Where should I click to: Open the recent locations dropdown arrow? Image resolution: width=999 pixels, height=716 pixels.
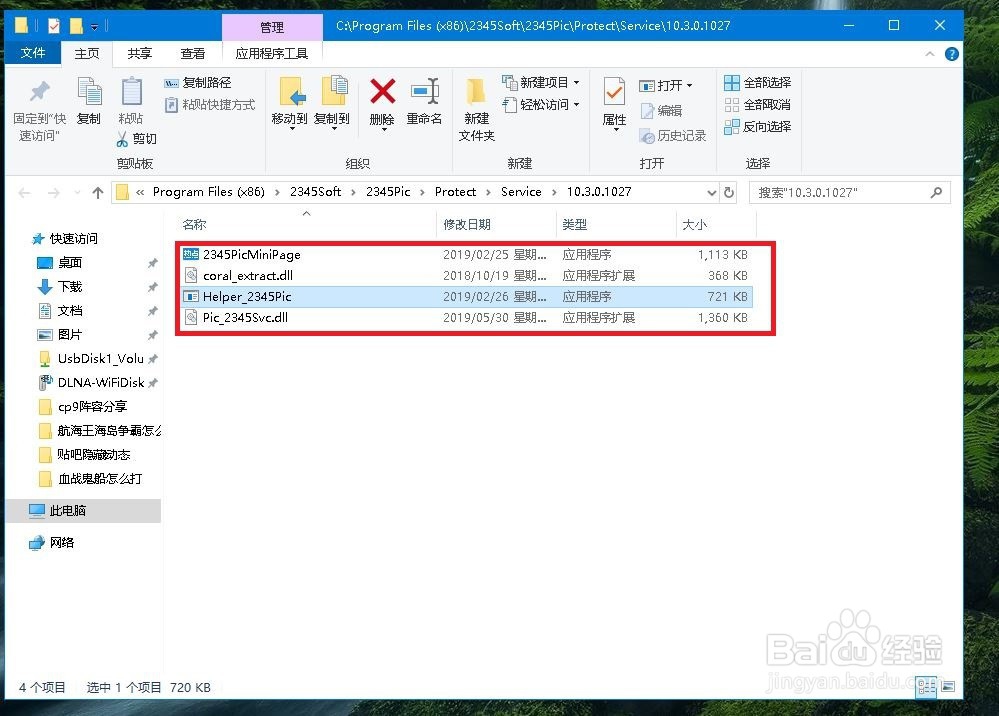click(x=78, y=192)
